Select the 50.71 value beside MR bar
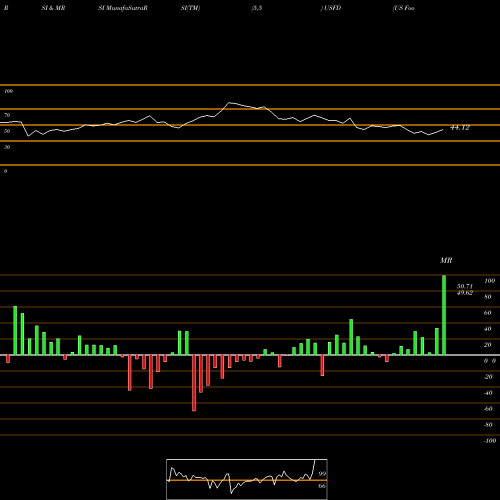The image size is (500, 500). point(465,286)
